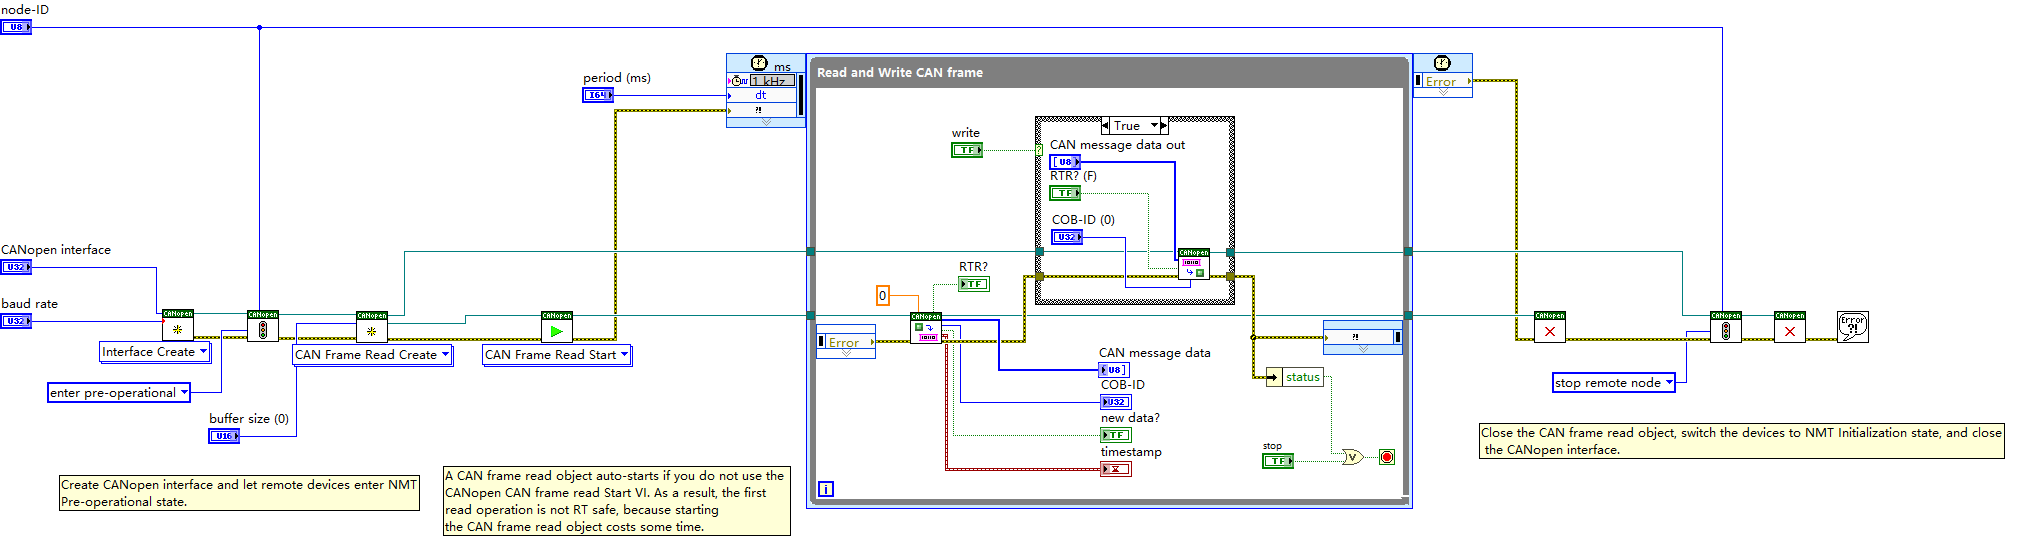Screen dimensions: 2018x539
Task: Click the case selector next-case arrow
Action: [1164, 126]
